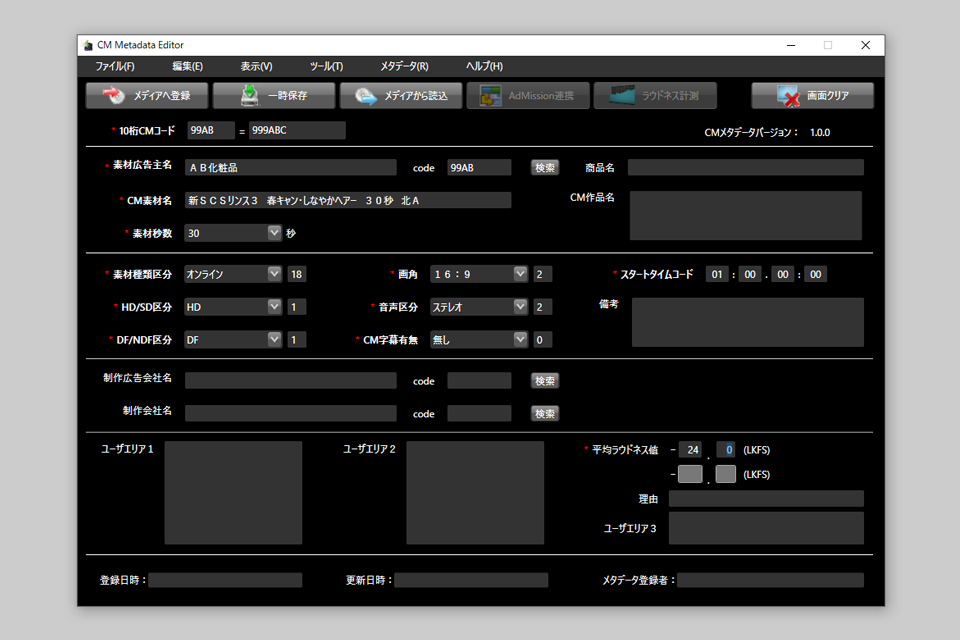
Task: Click the 制作広告会社名 code field
Action: [x=479, y=381]
